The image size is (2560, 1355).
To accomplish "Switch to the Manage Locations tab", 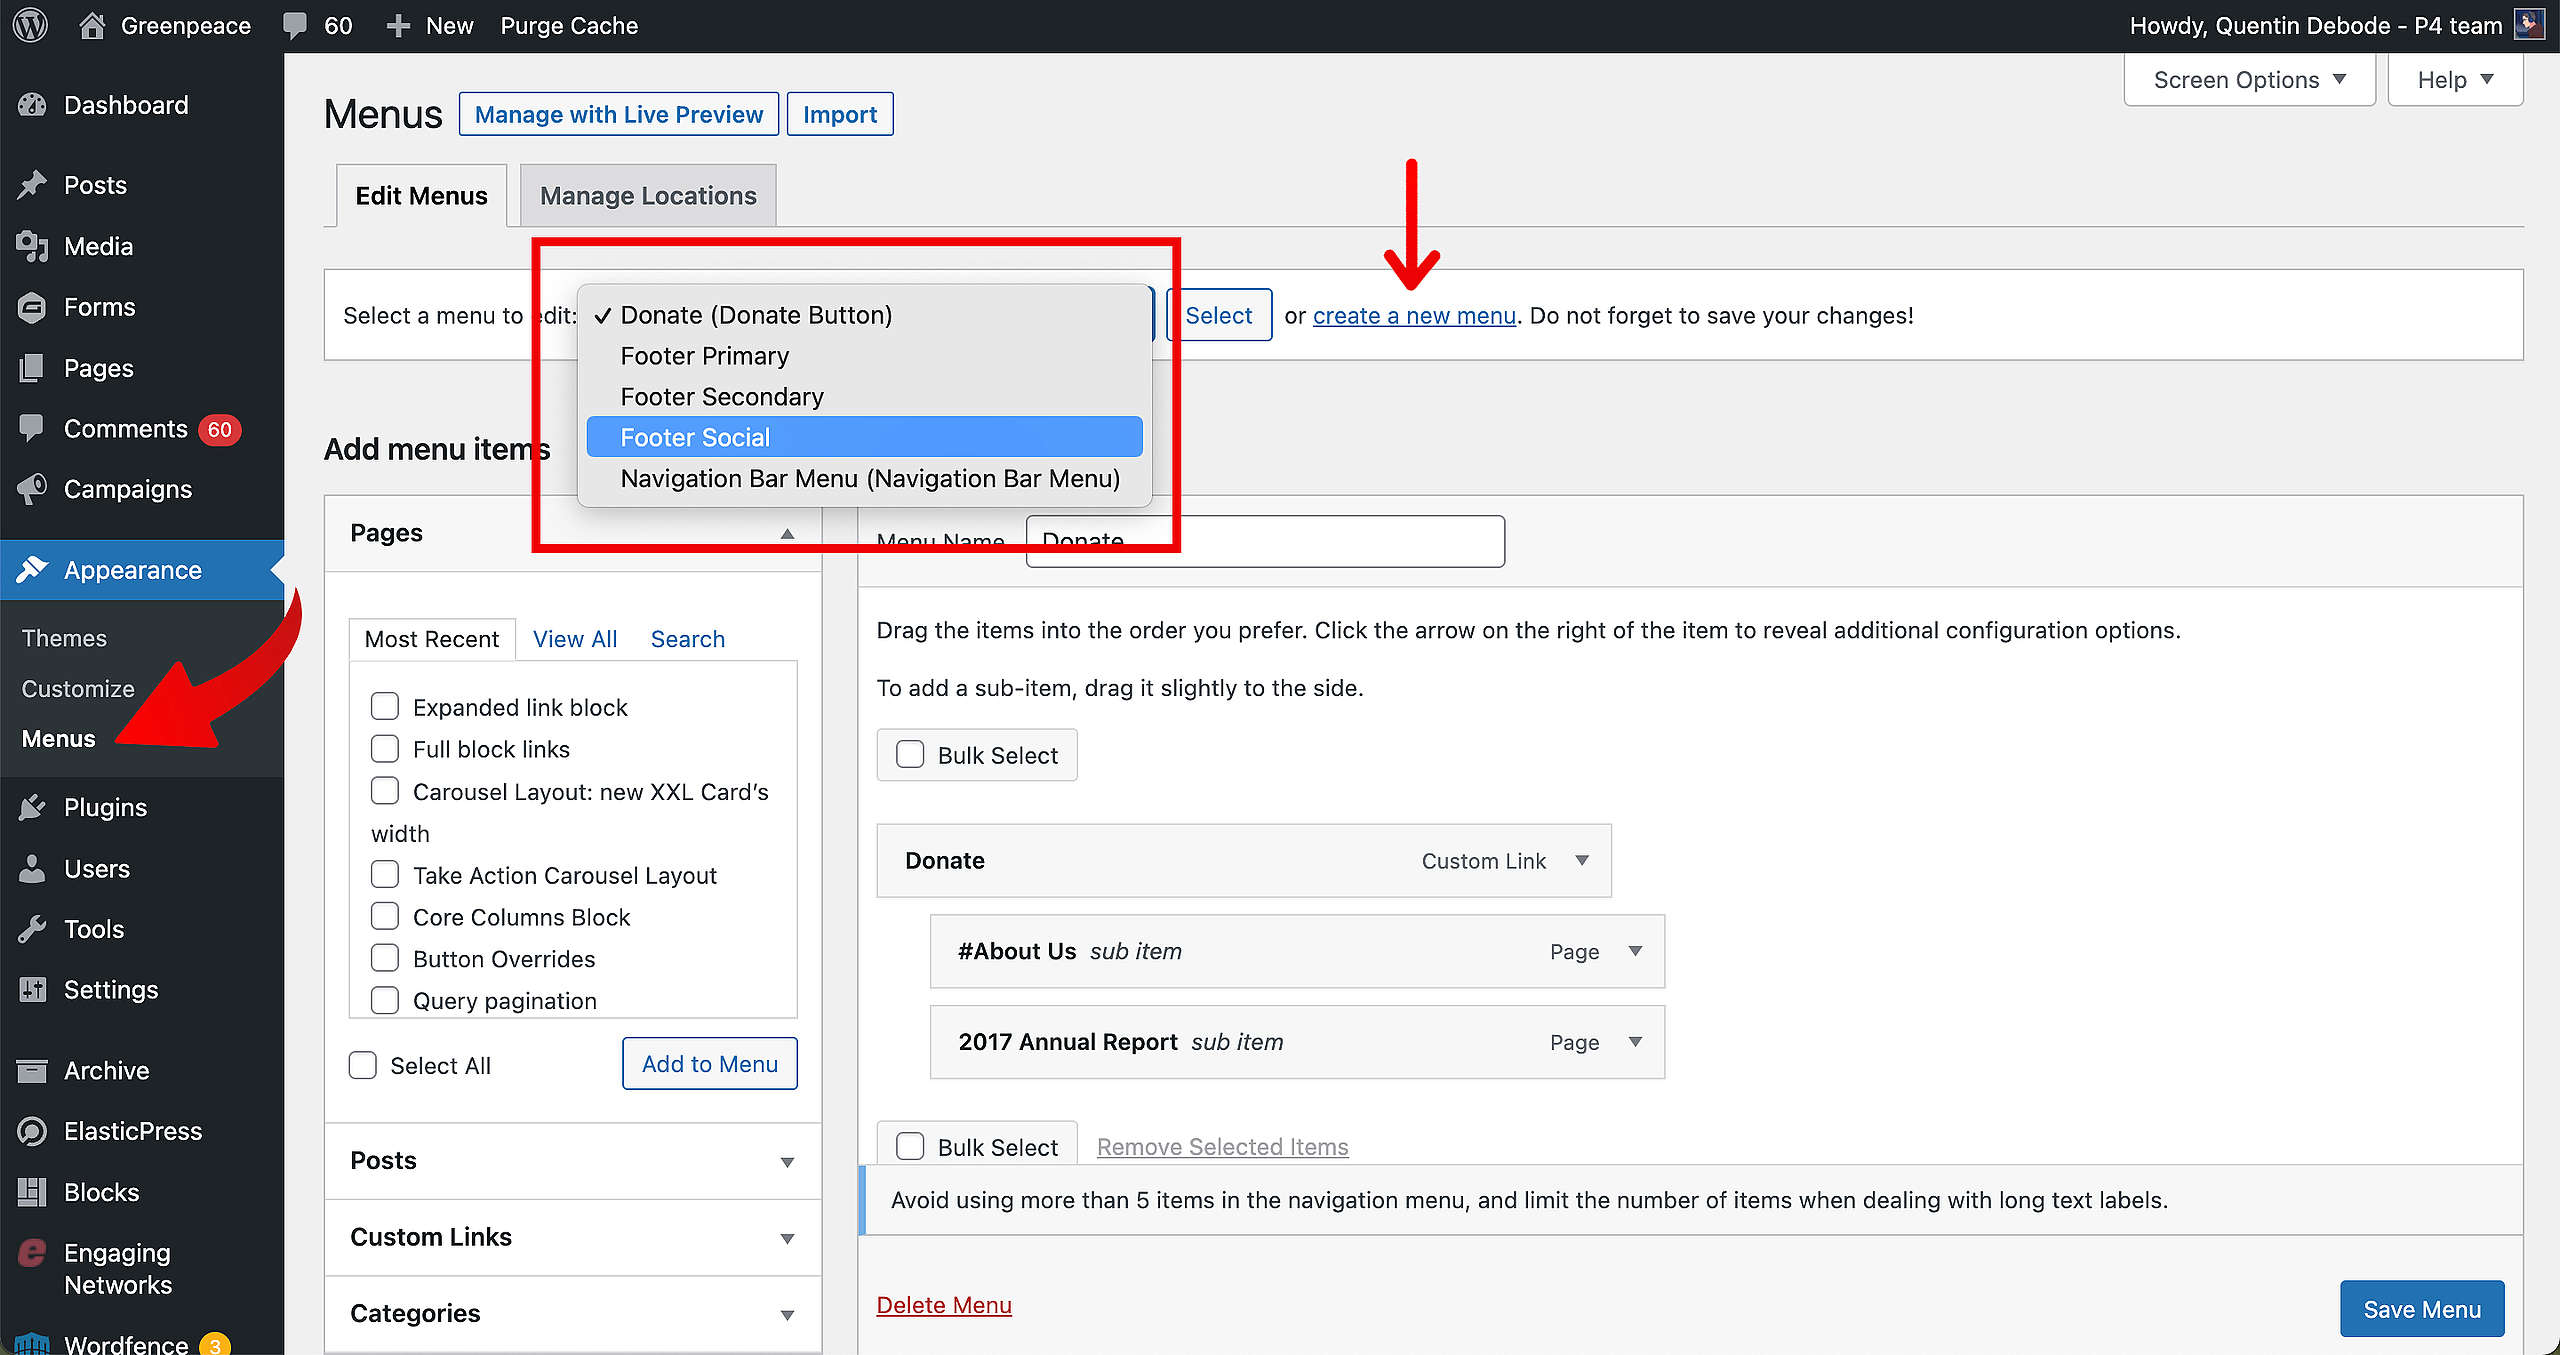I will (648, 196).
